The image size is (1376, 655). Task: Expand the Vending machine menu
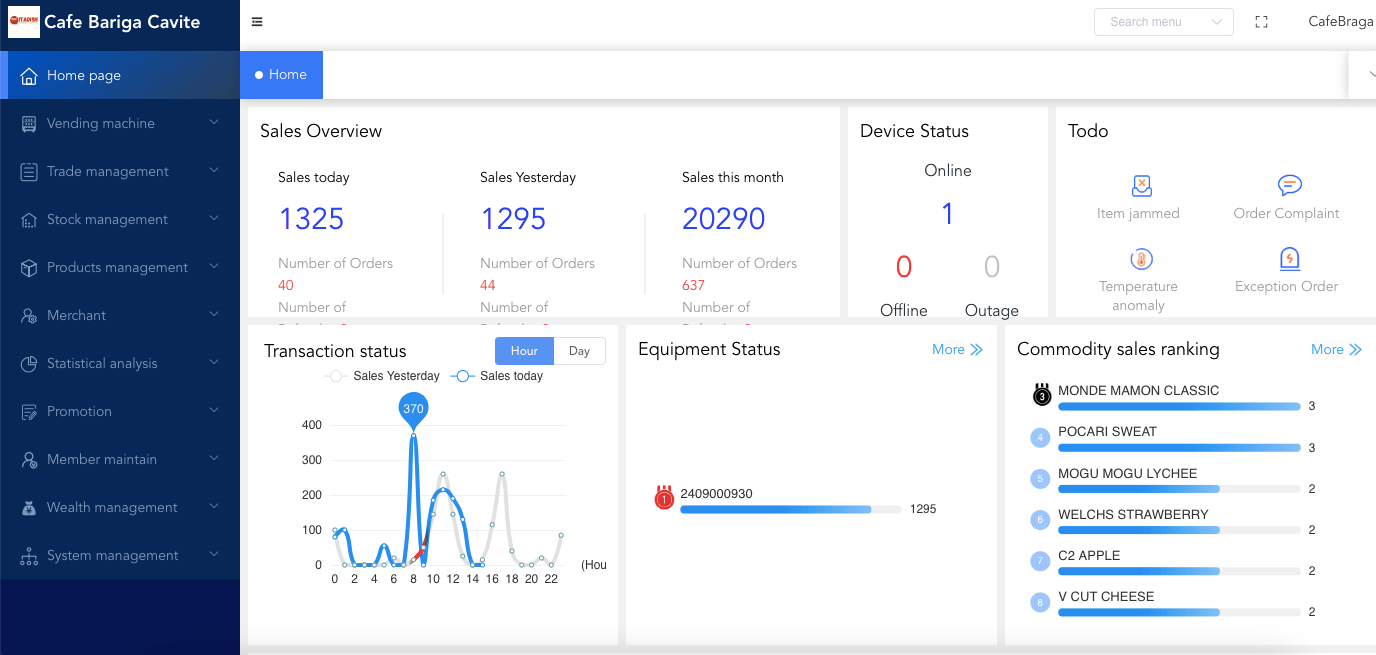120,123
